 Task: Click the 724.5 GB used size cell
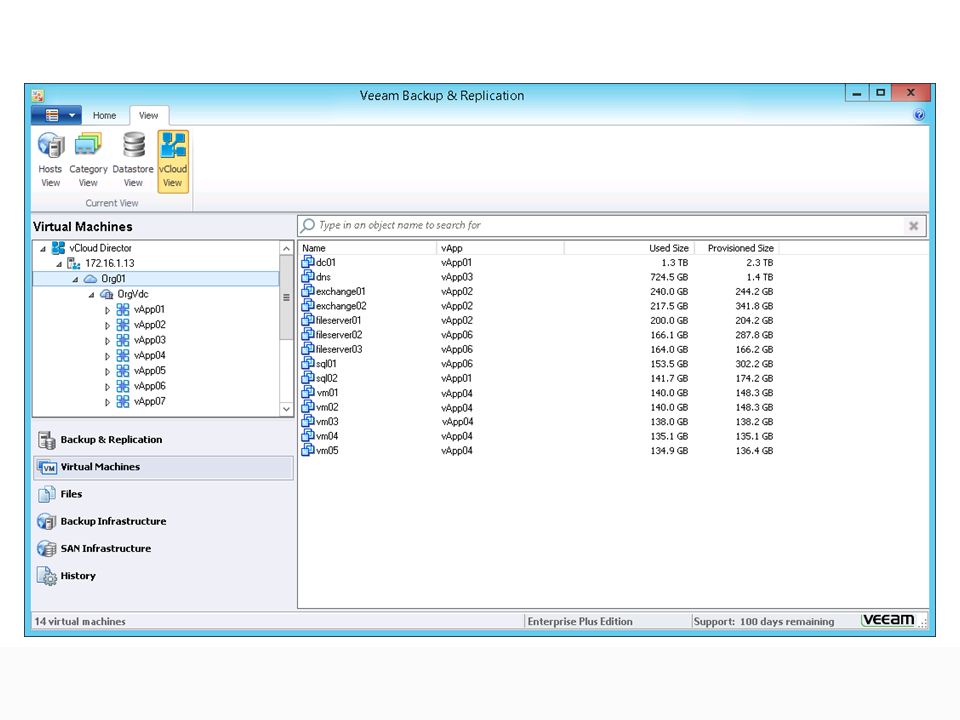[x=669, y=277]
